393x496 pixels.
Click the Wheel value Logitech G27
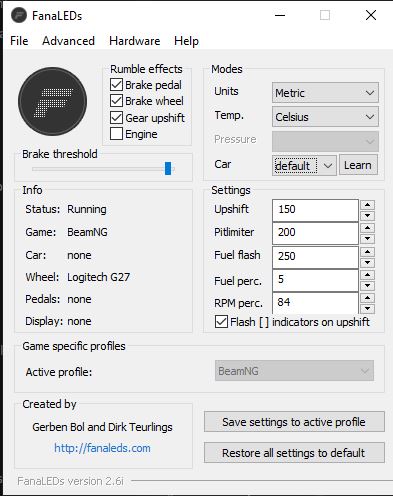(x=99, y=277)
